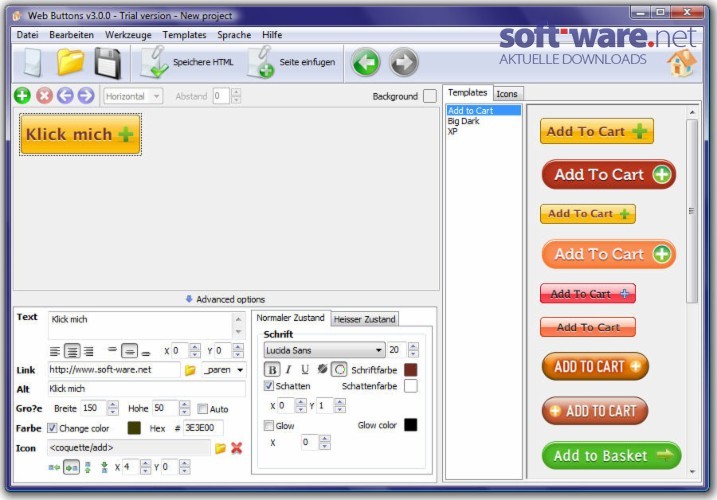Uncheck Change color checkbox

pyautogui.click(x=53, y=428)
